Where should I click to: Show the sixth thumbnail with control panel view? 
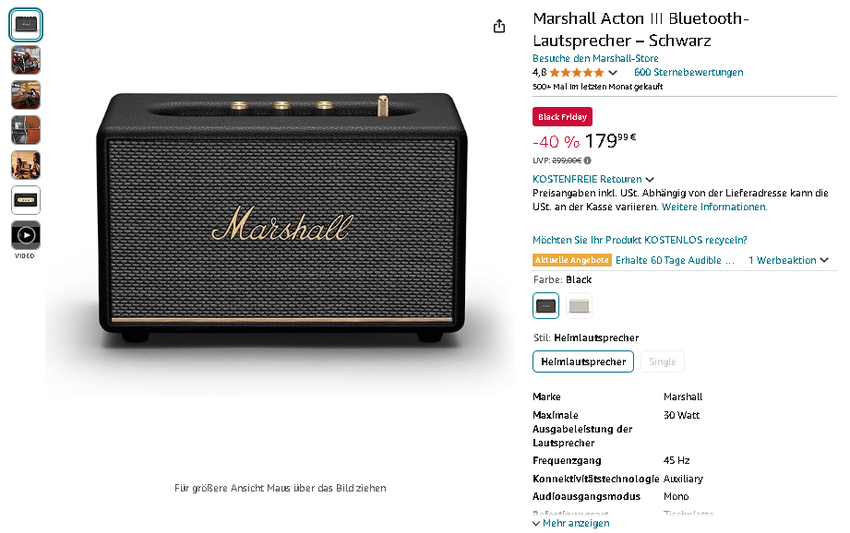coord(26,200)
